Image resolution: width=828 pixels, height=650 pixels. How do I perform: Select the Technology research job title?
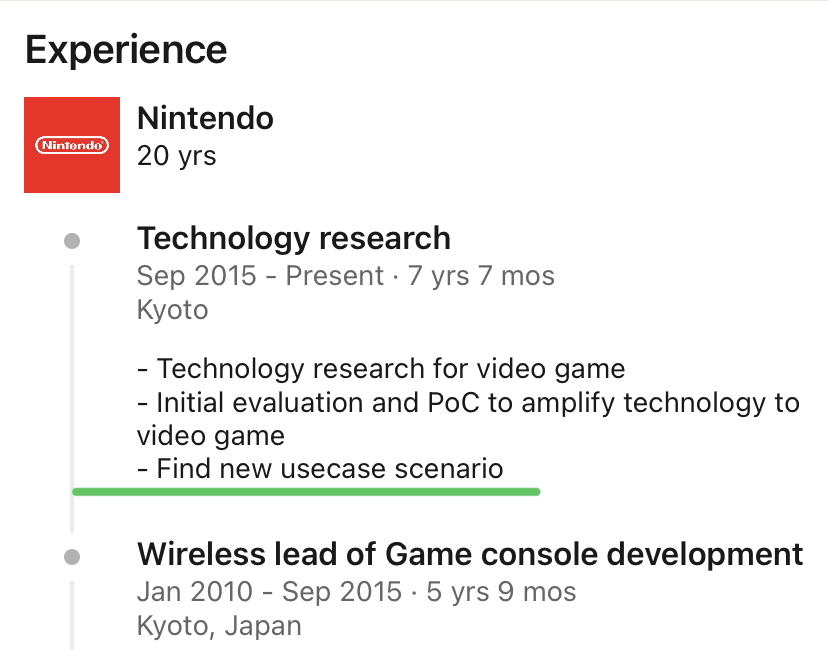(x=293, y=239)
